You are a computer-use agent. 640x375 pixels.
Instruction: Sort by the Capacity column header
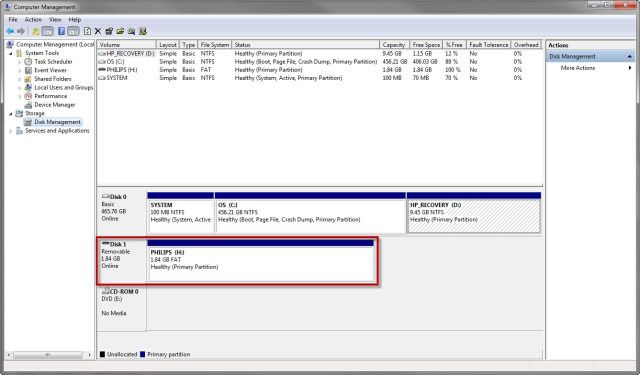point(394,44)
